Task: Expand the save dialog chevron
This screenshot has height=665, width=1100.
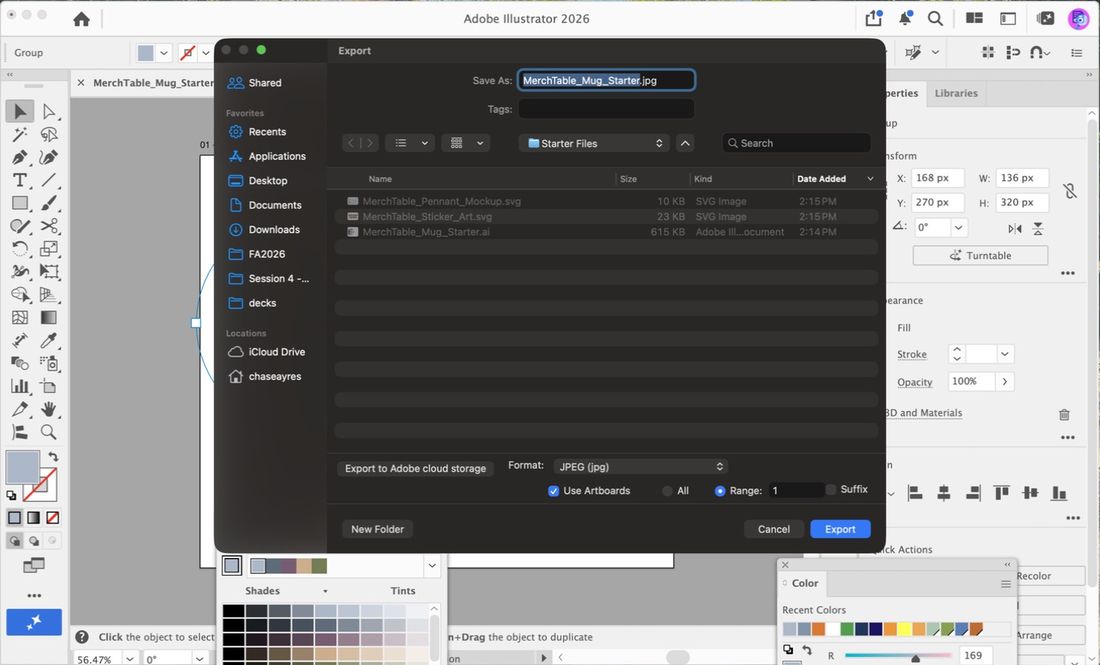Action: tap(685, 143)
